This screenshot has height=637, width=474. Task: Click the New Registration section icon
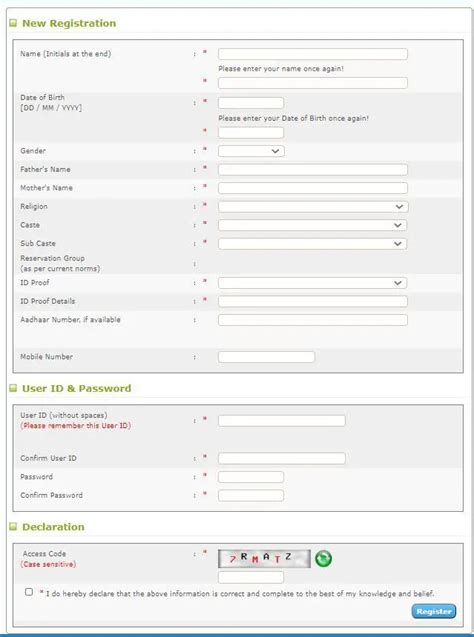13,23
